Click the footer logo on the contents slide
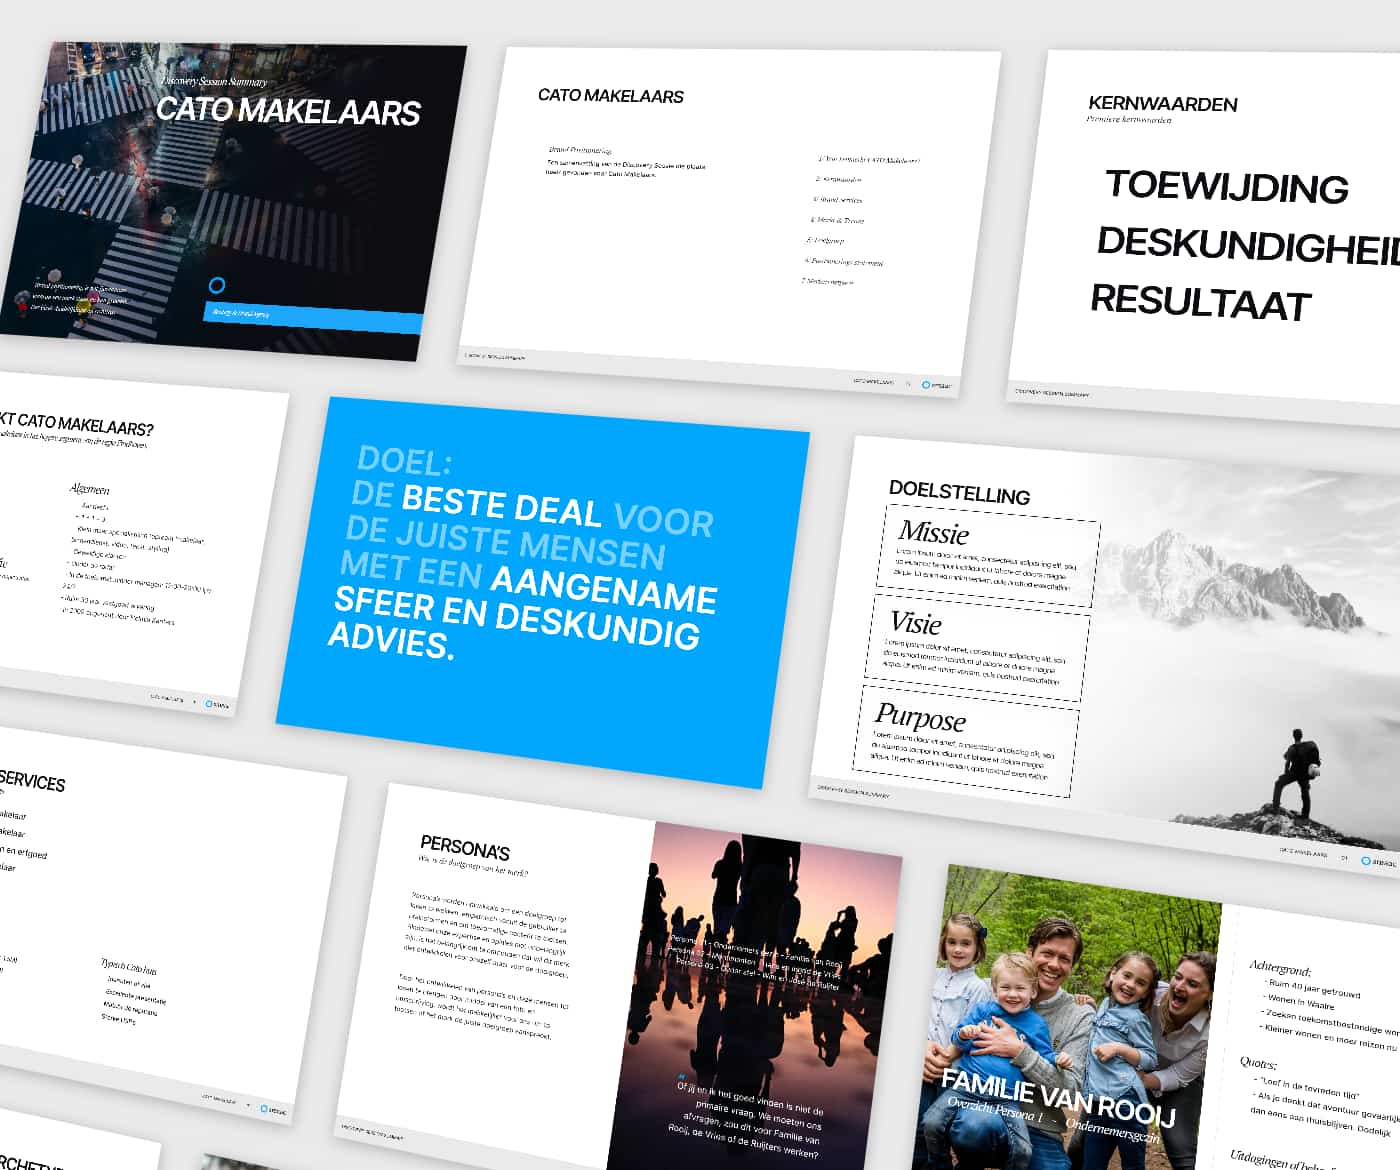Viewport: 1400px width, 1170px height. pos(937,385)
